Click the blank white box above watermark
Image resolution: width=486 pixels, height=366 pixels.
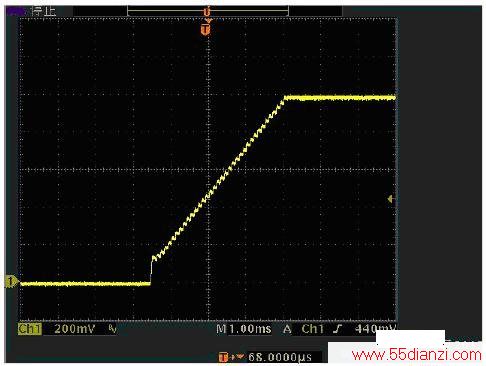coord(410,336)
